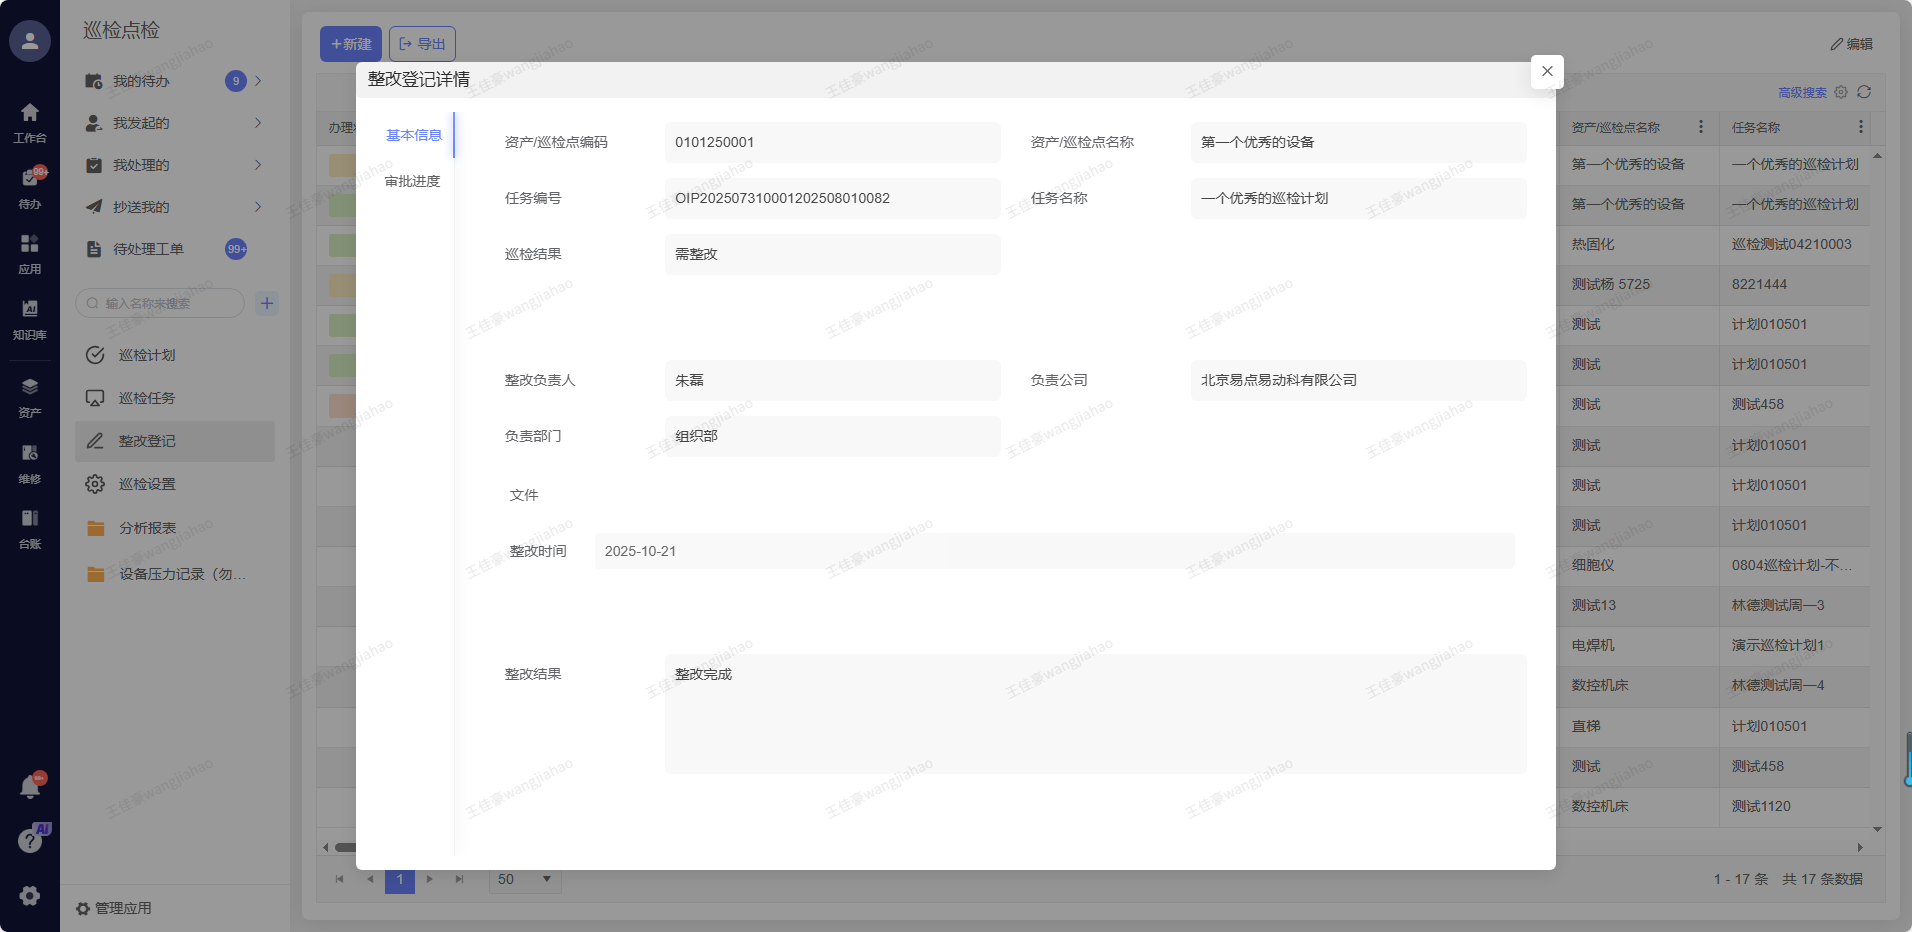
Task: Open the knowledge base icon
Action: (x=30, y=309)
